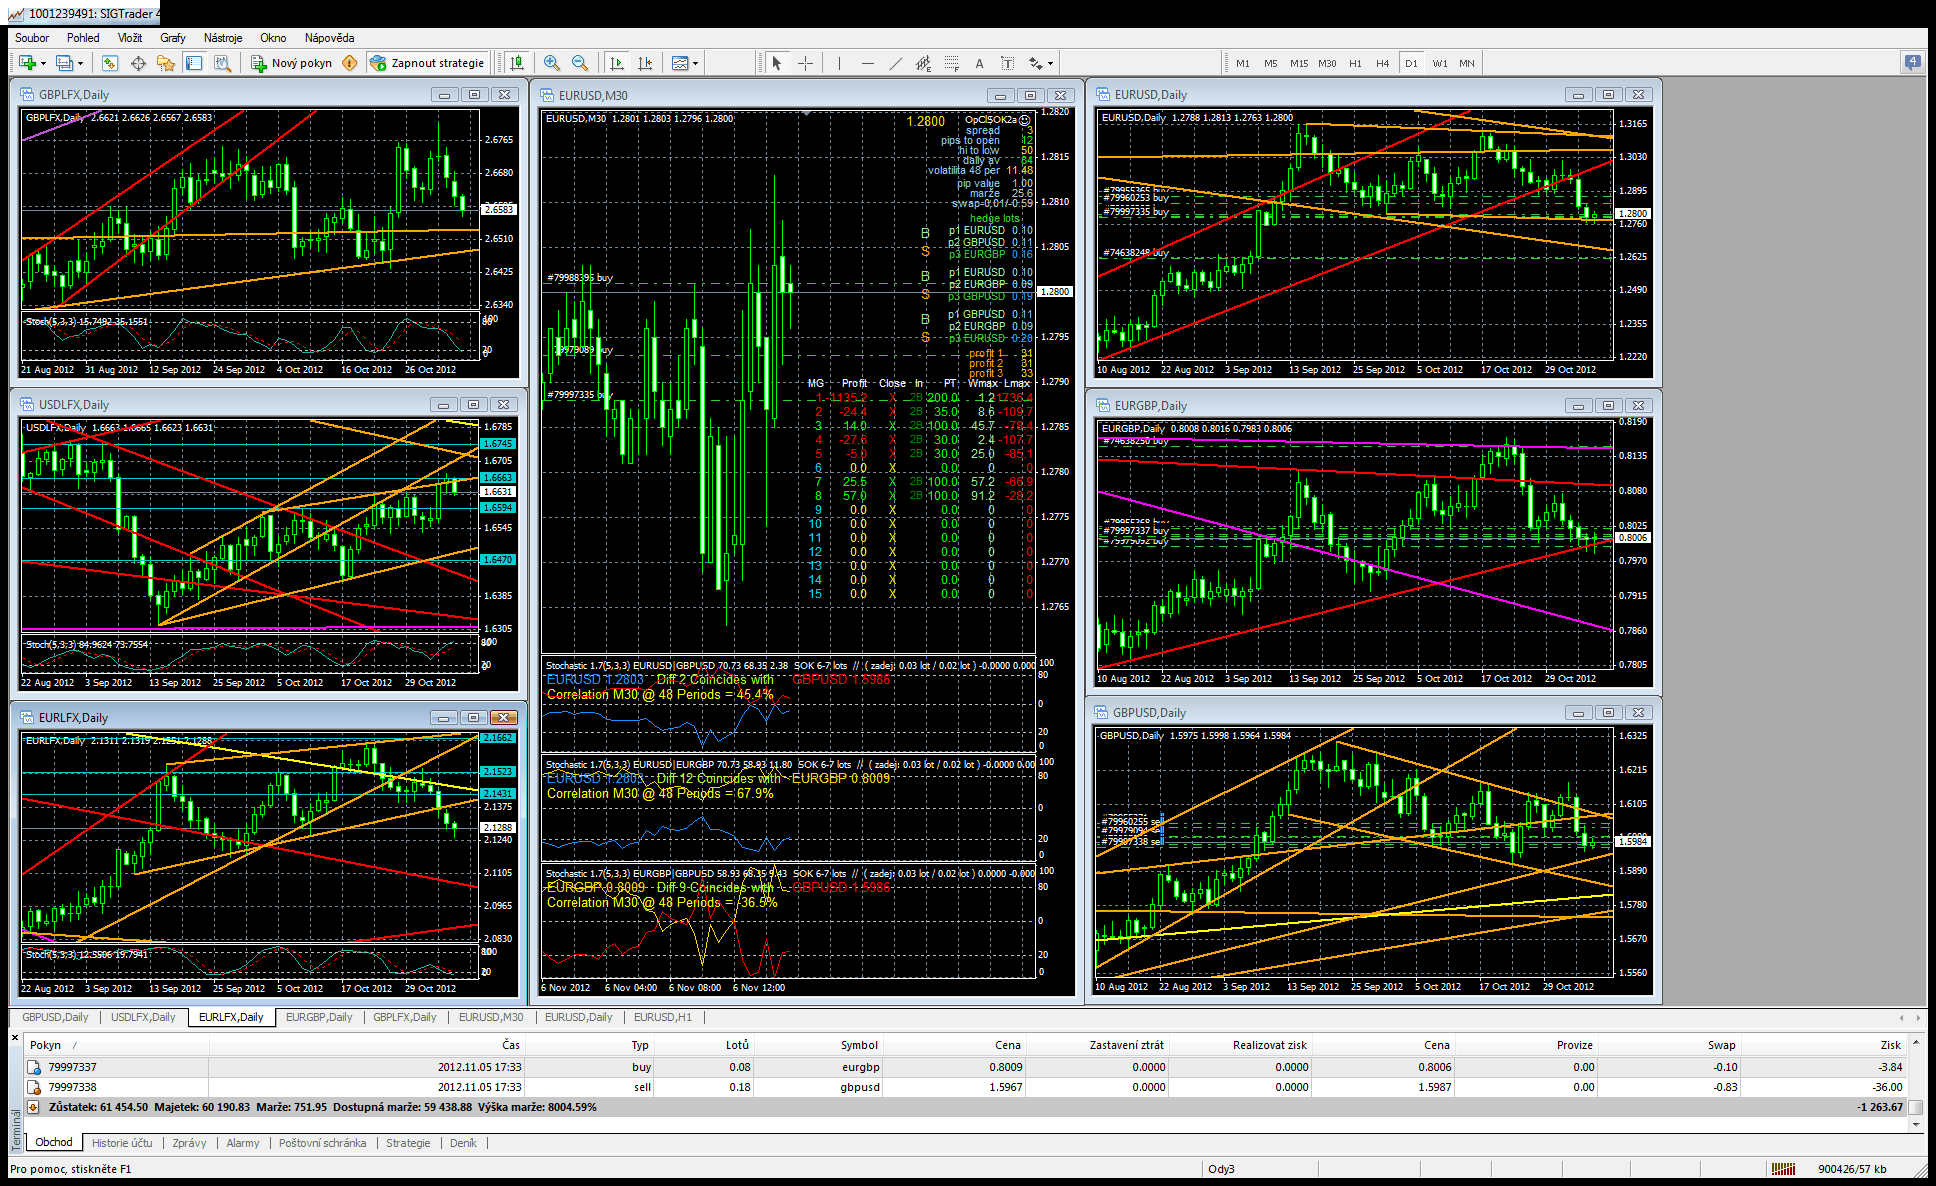Select the horizontal line tool
Viewport: 1936px width, 1186px height.
click(x=867, y=63)
